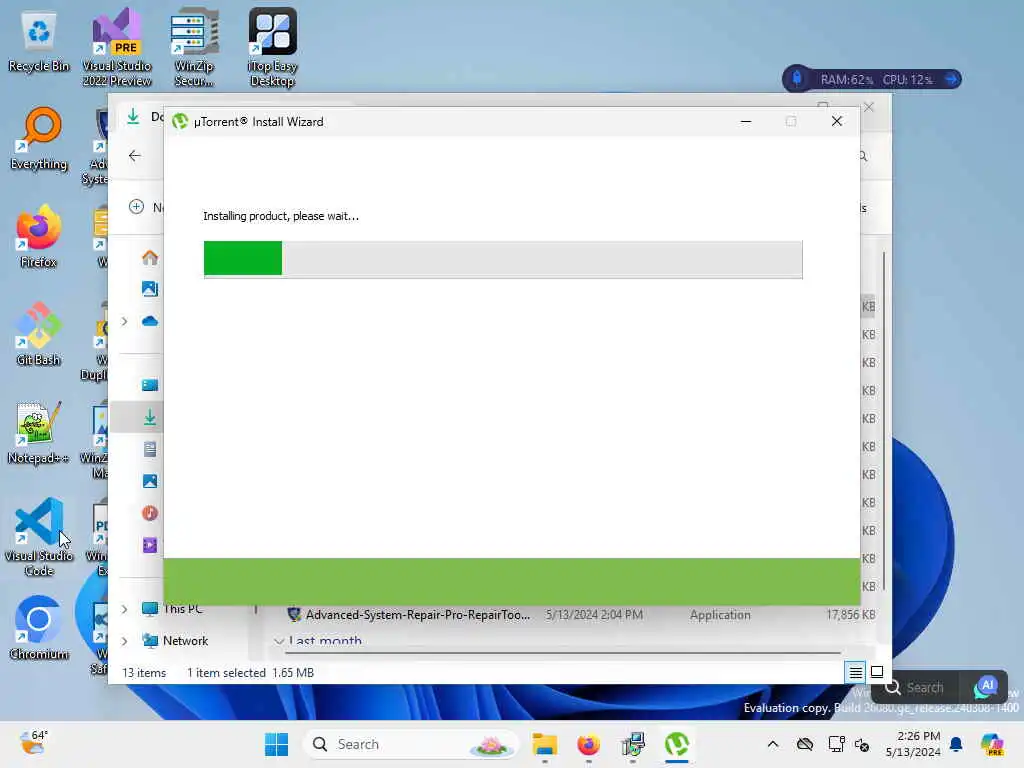Click the New plus button in File Explorer
Screen dimensions: 1024x768
[136, 207]
